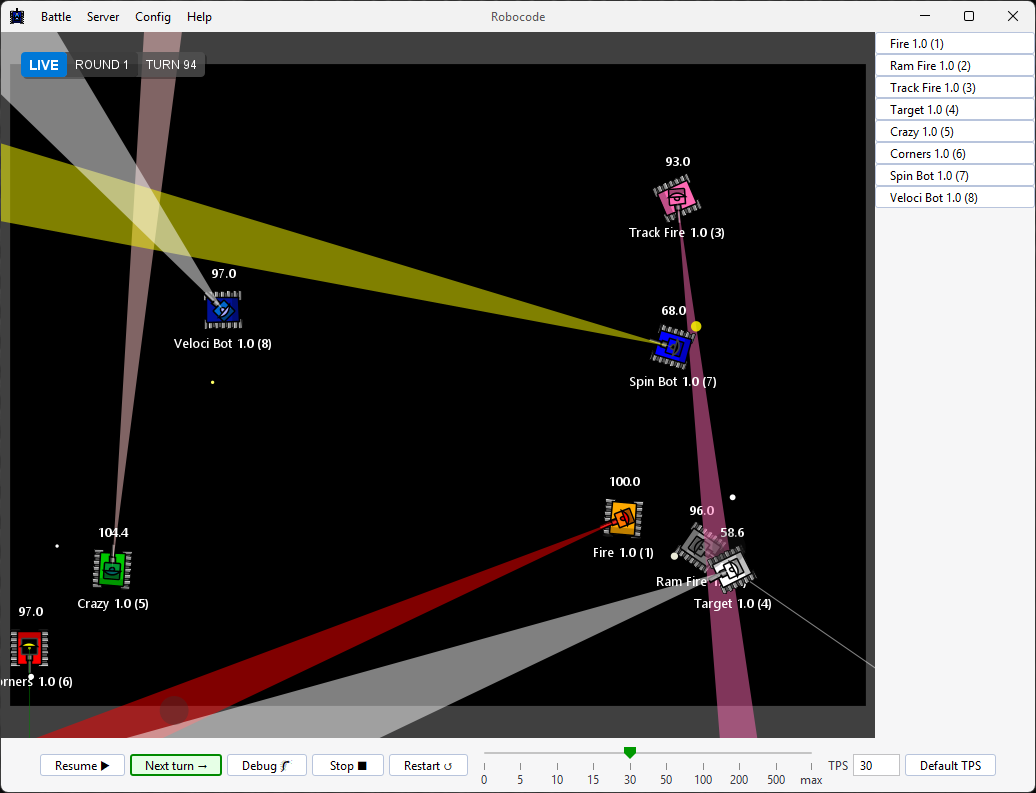Reset to Default TPS
1036x793 pixels.
(x=950, y=765)
